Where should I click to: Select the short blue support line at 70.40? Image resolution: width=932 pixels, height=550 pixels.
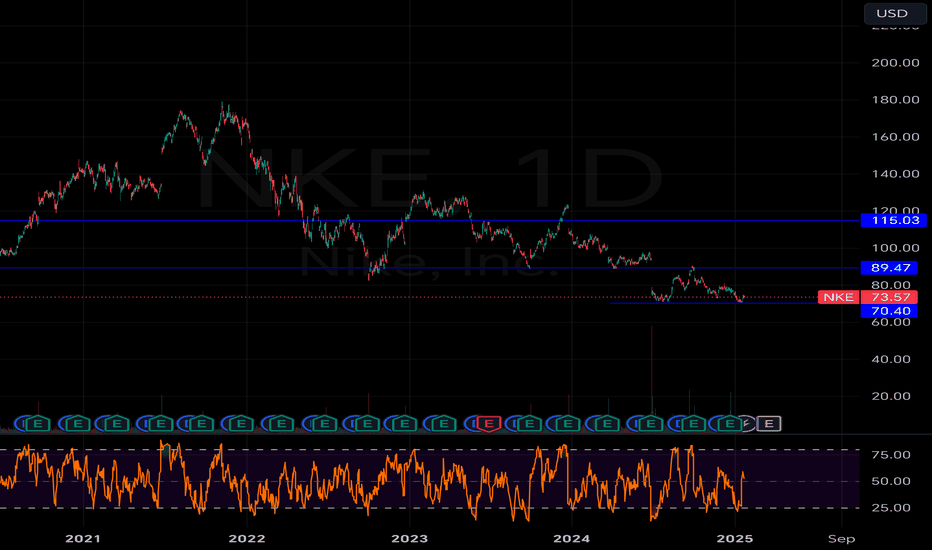(x=713, y=303)
